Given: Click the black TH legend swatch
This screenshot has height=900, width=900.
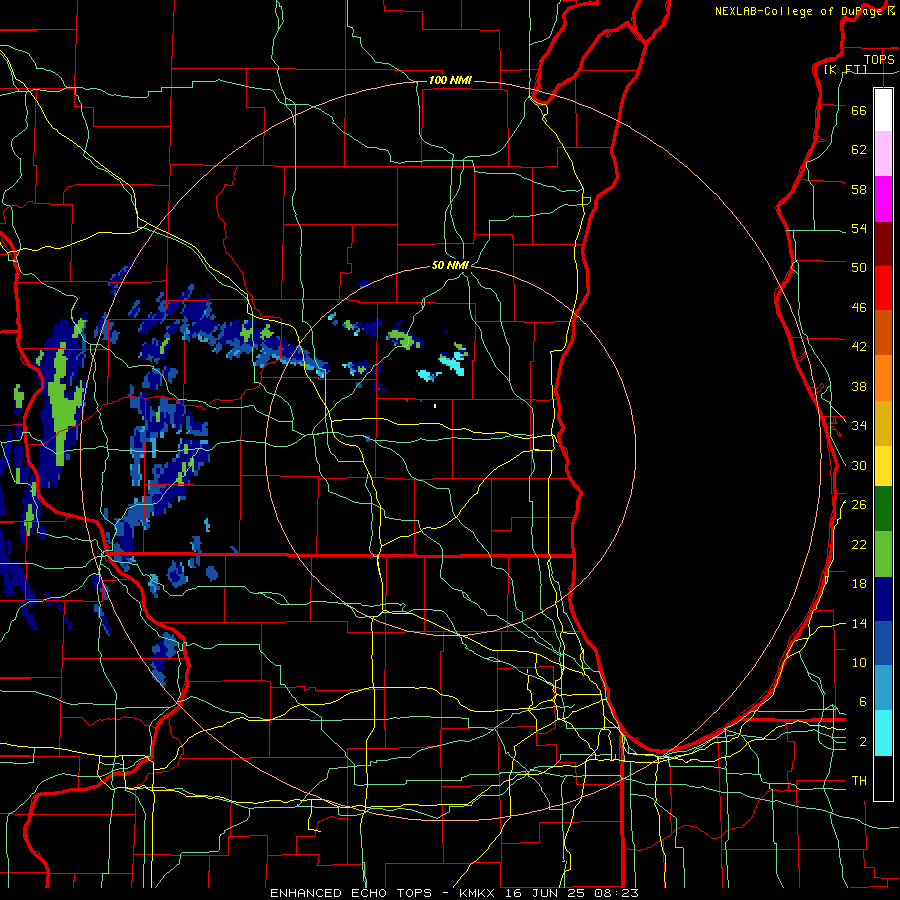Looking at the screenshot, I should click(x=883, y=778).
